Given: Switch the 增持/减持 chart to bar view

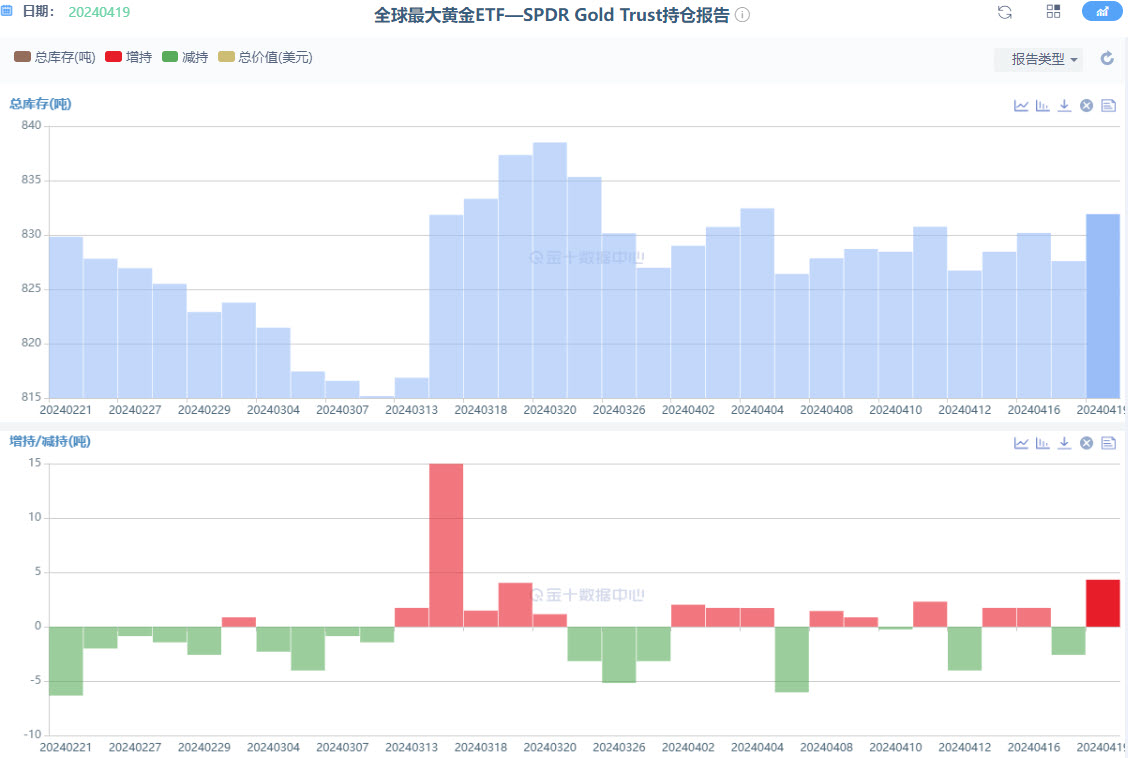Looking at the screenshot, I should coord(1042,443).
